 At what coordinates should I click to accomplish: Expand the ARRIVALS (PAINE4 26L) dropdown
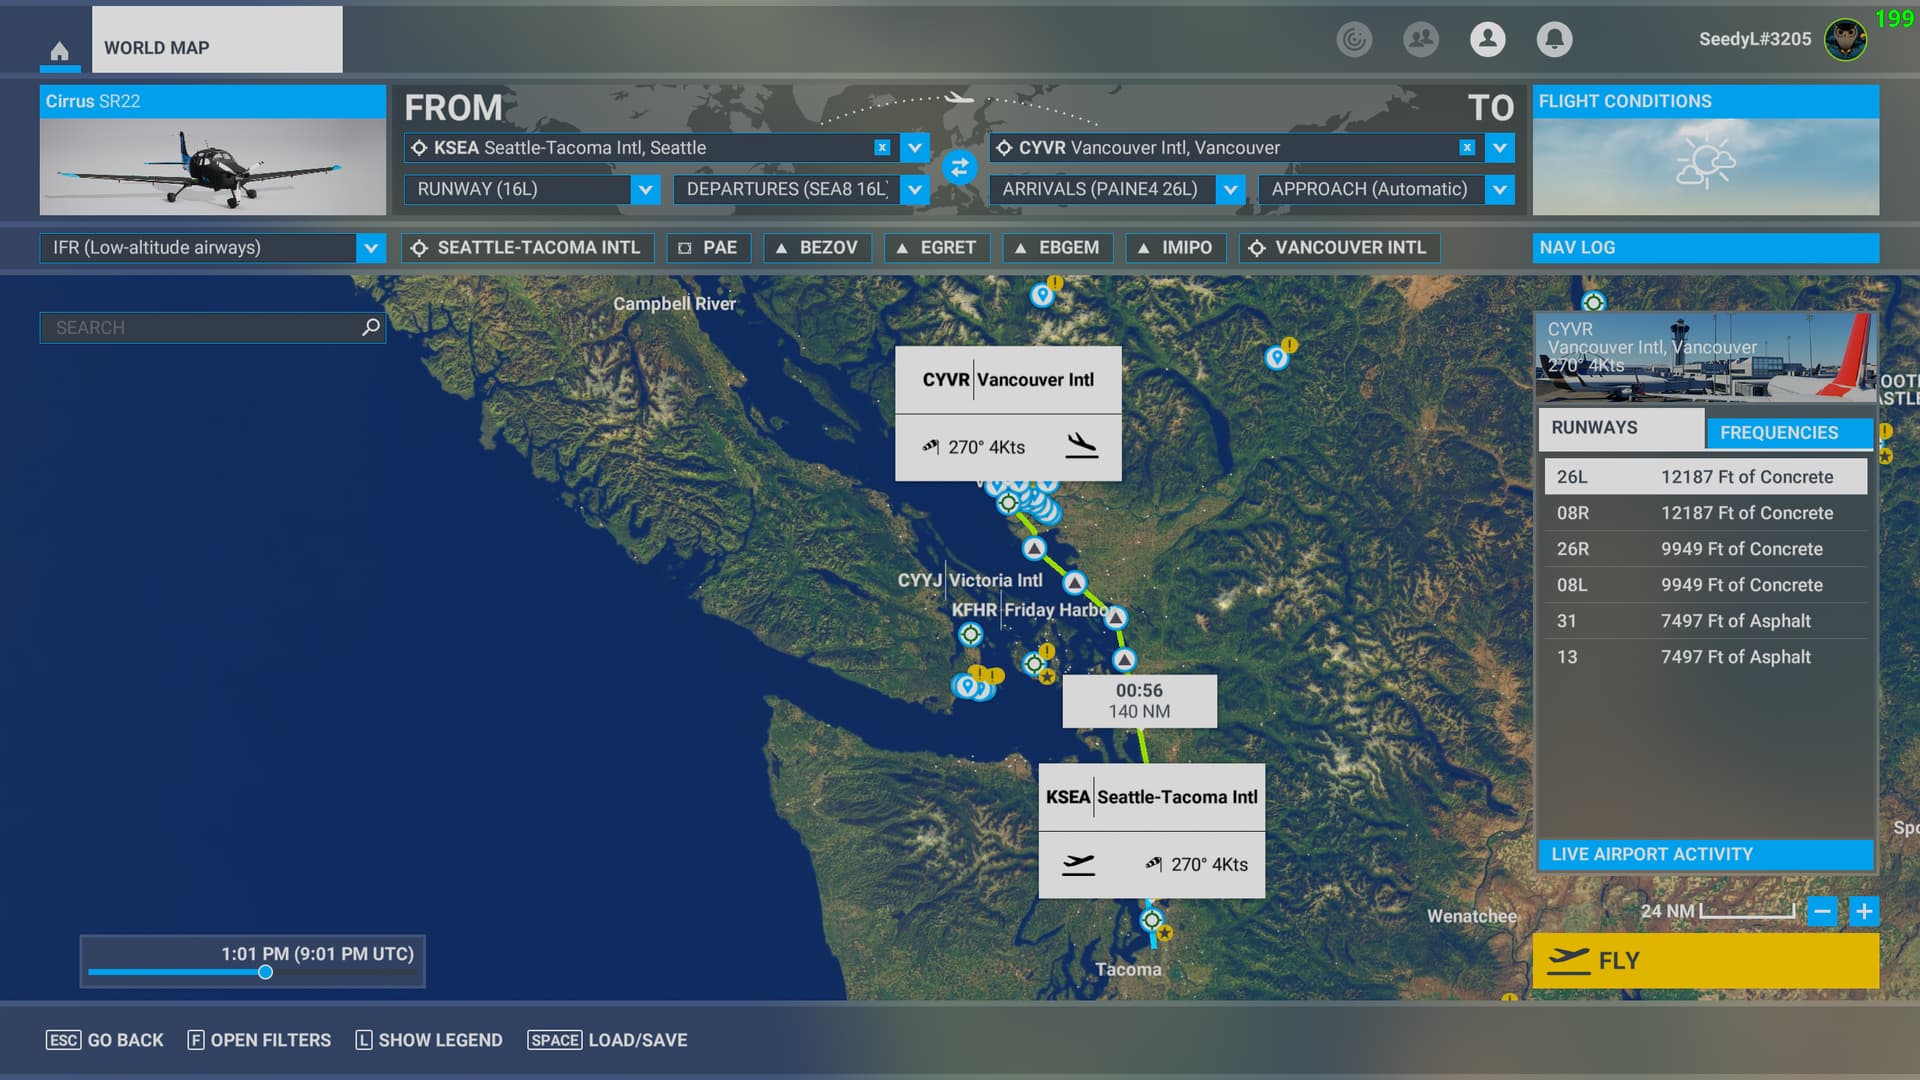click(x=1230, y=189)
